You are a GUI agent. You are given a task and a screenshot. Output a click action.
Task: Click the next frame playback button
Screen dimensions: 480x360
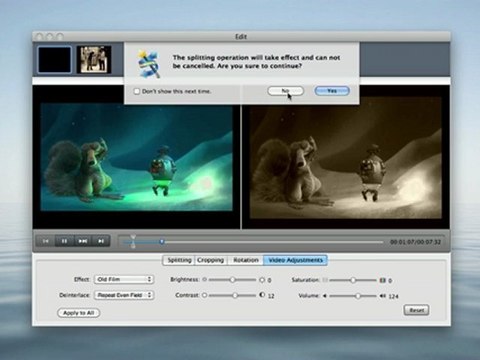pos(101,241)
